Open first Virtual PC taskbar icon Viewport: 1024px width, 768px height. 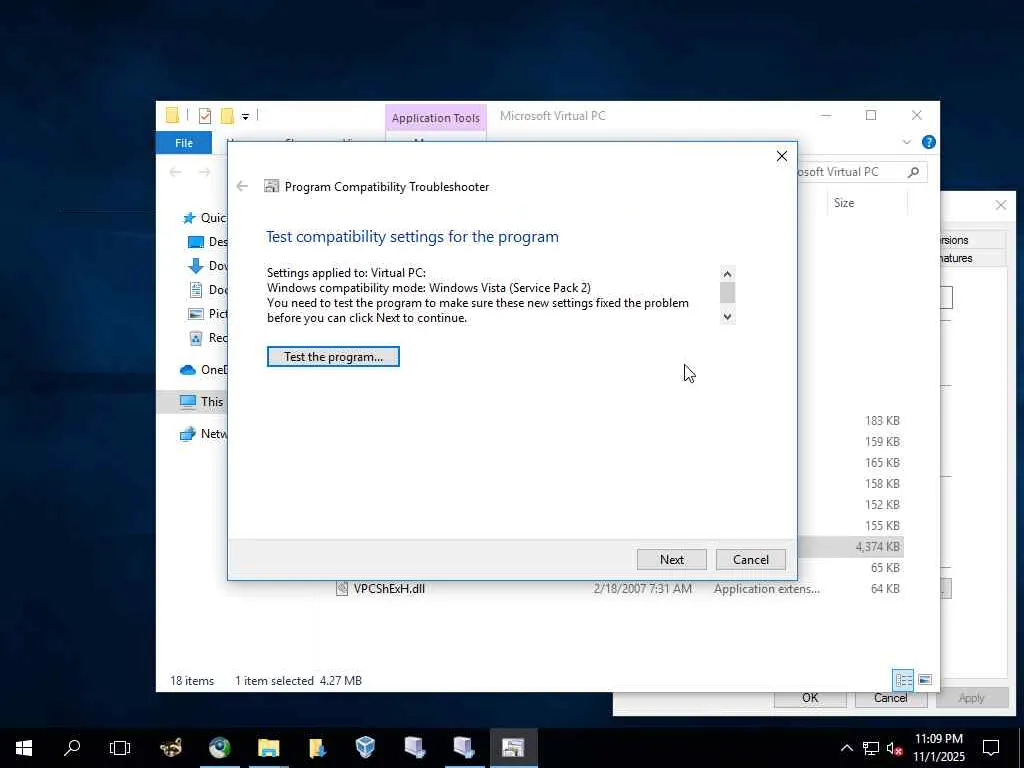pos(415,748)
